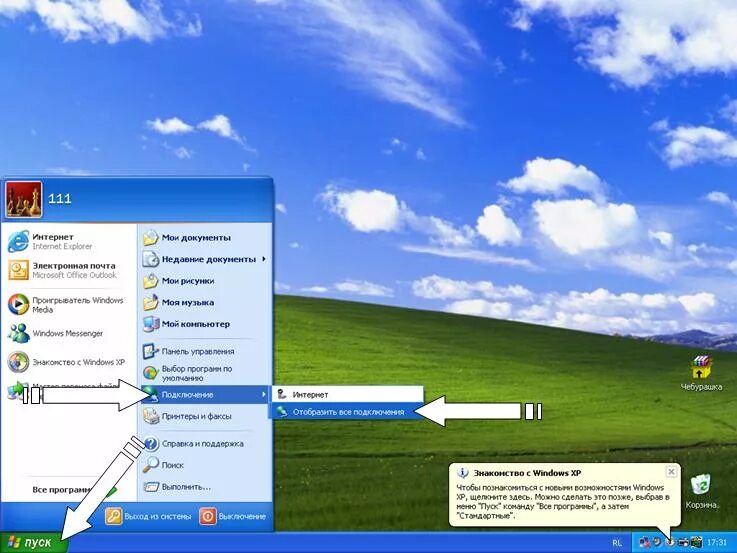
Task: Click the user name 111
Action: tap(60, 199)
